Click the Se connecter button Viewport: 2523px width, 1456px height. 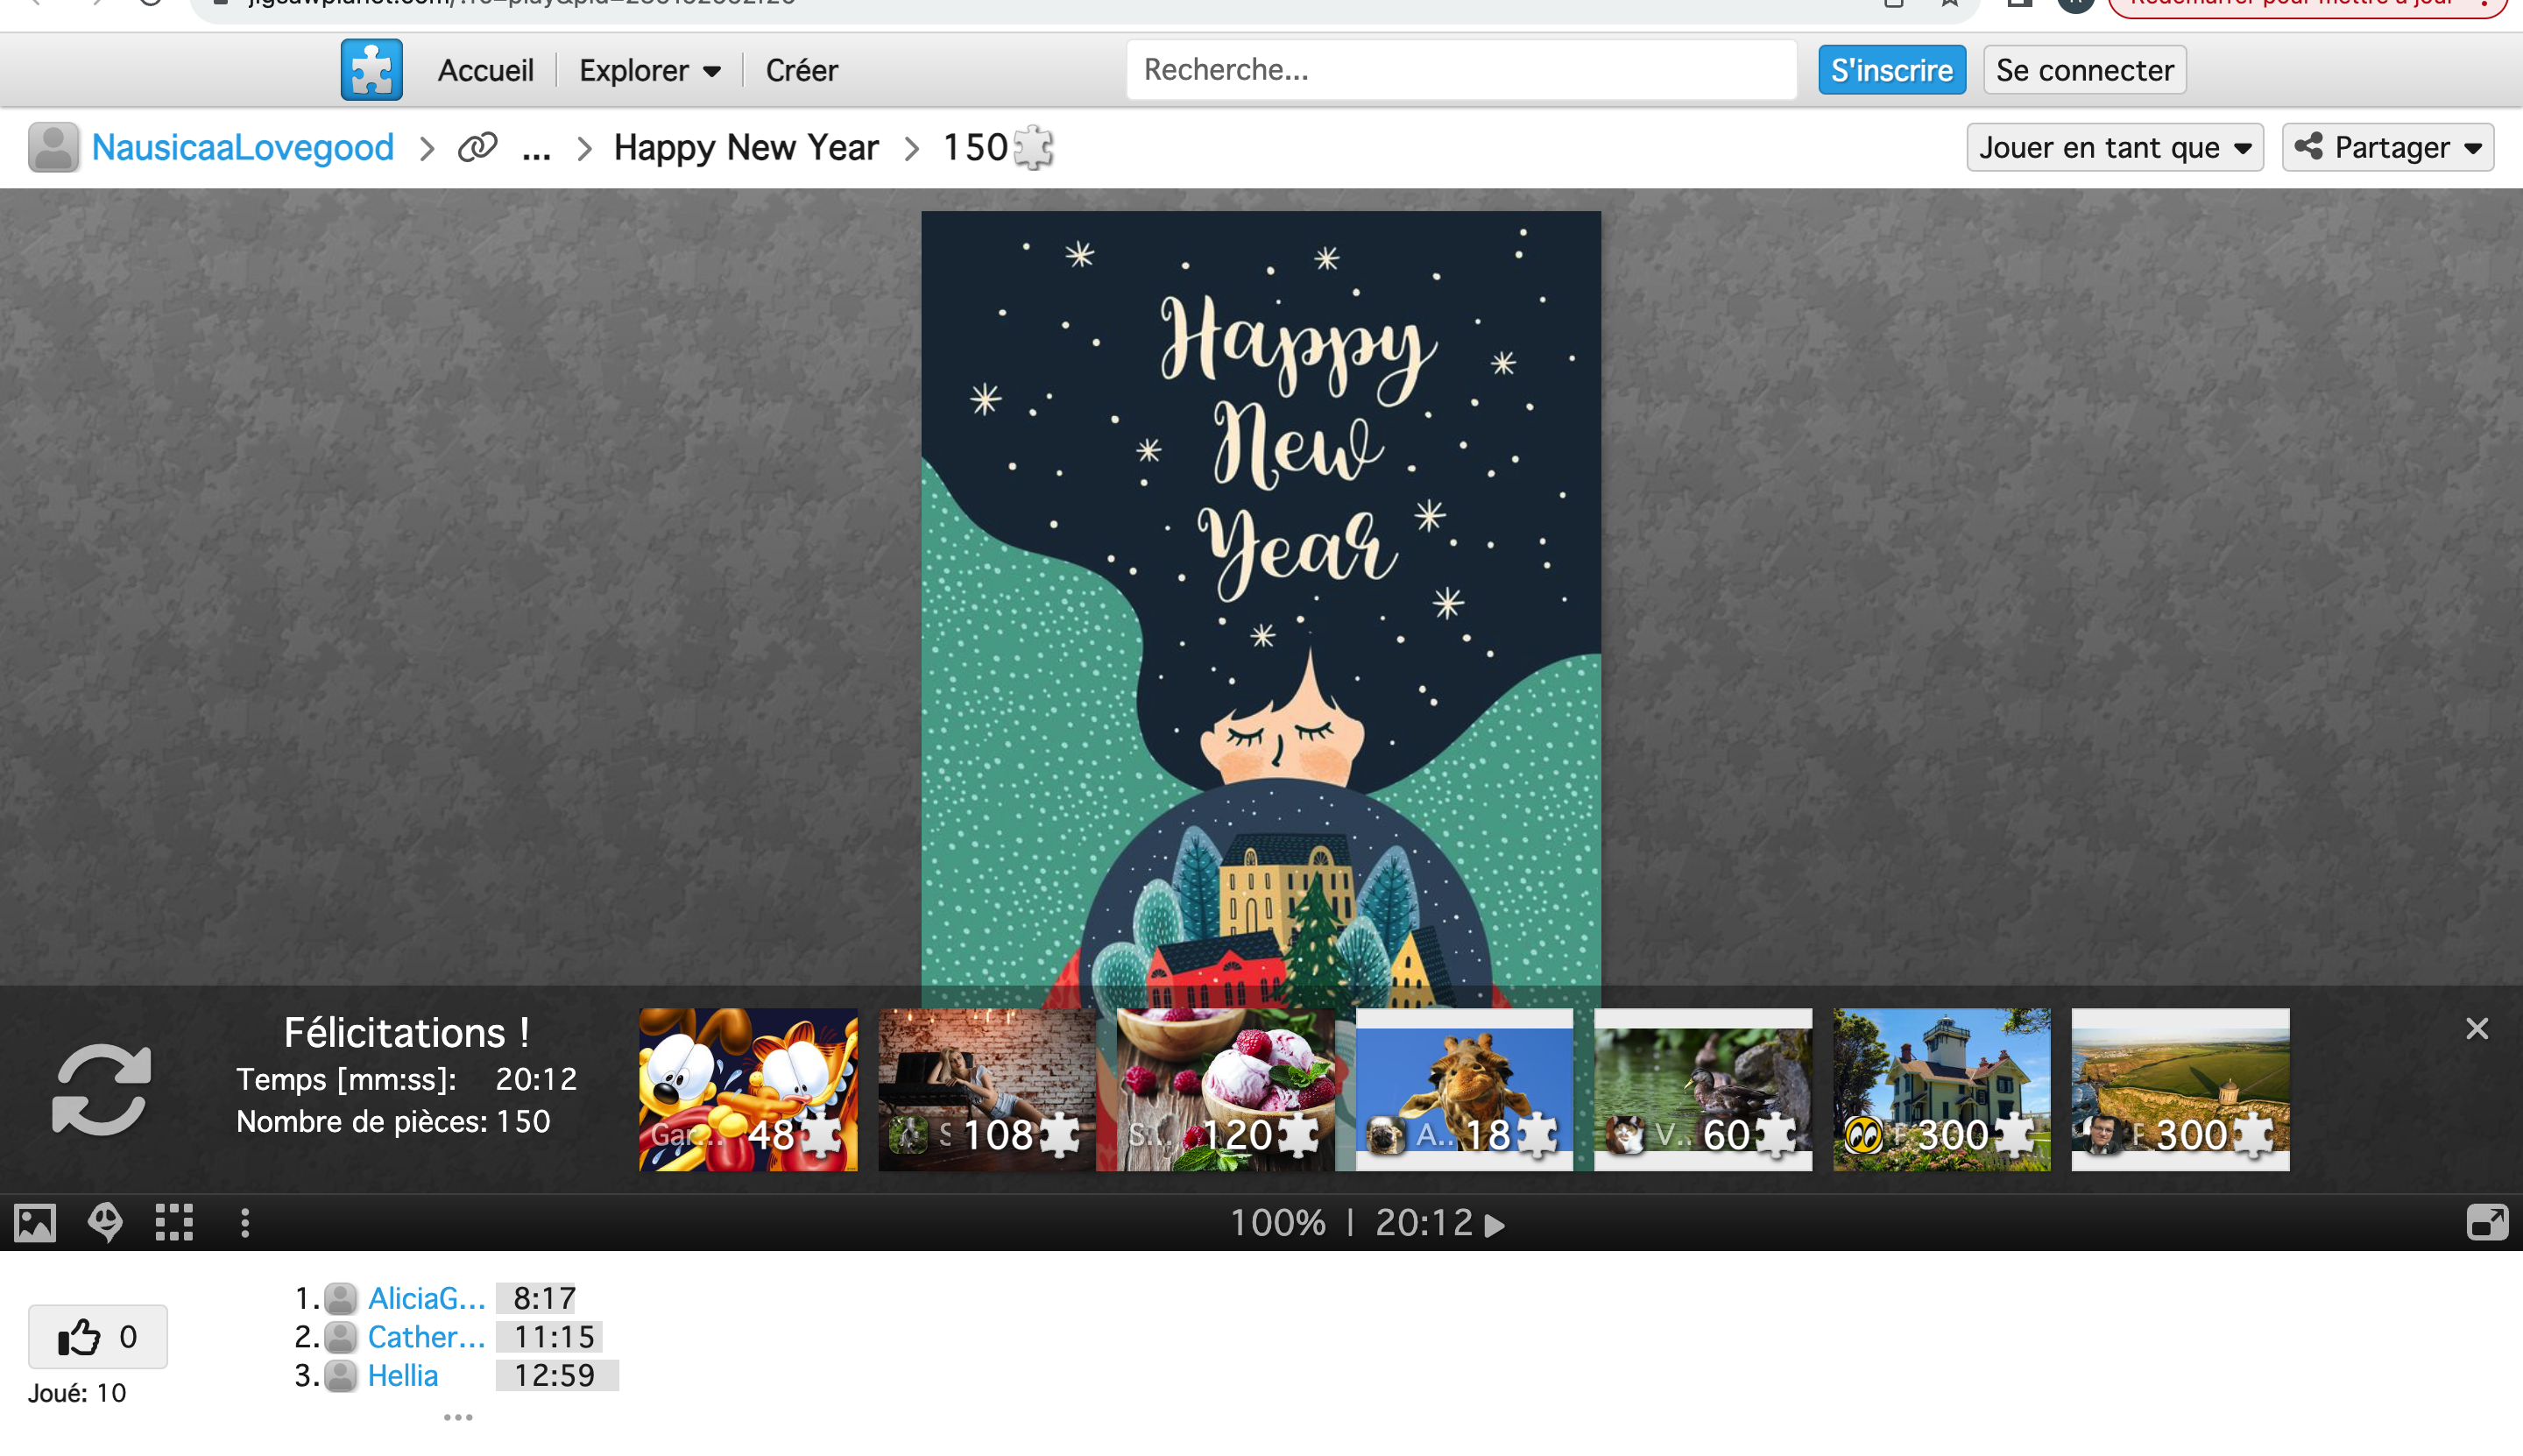(2084, 70)
